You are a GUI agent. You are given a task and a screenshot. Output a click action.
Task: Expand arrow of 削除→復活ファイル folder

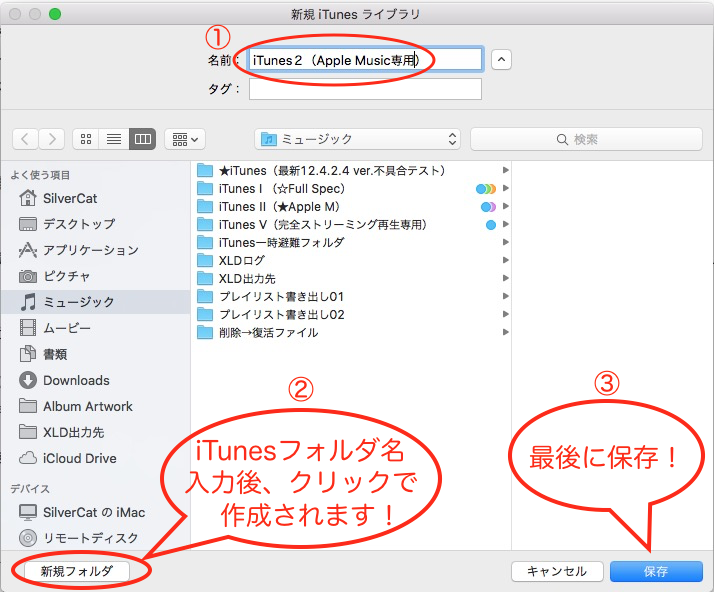(x=505, y=332)
